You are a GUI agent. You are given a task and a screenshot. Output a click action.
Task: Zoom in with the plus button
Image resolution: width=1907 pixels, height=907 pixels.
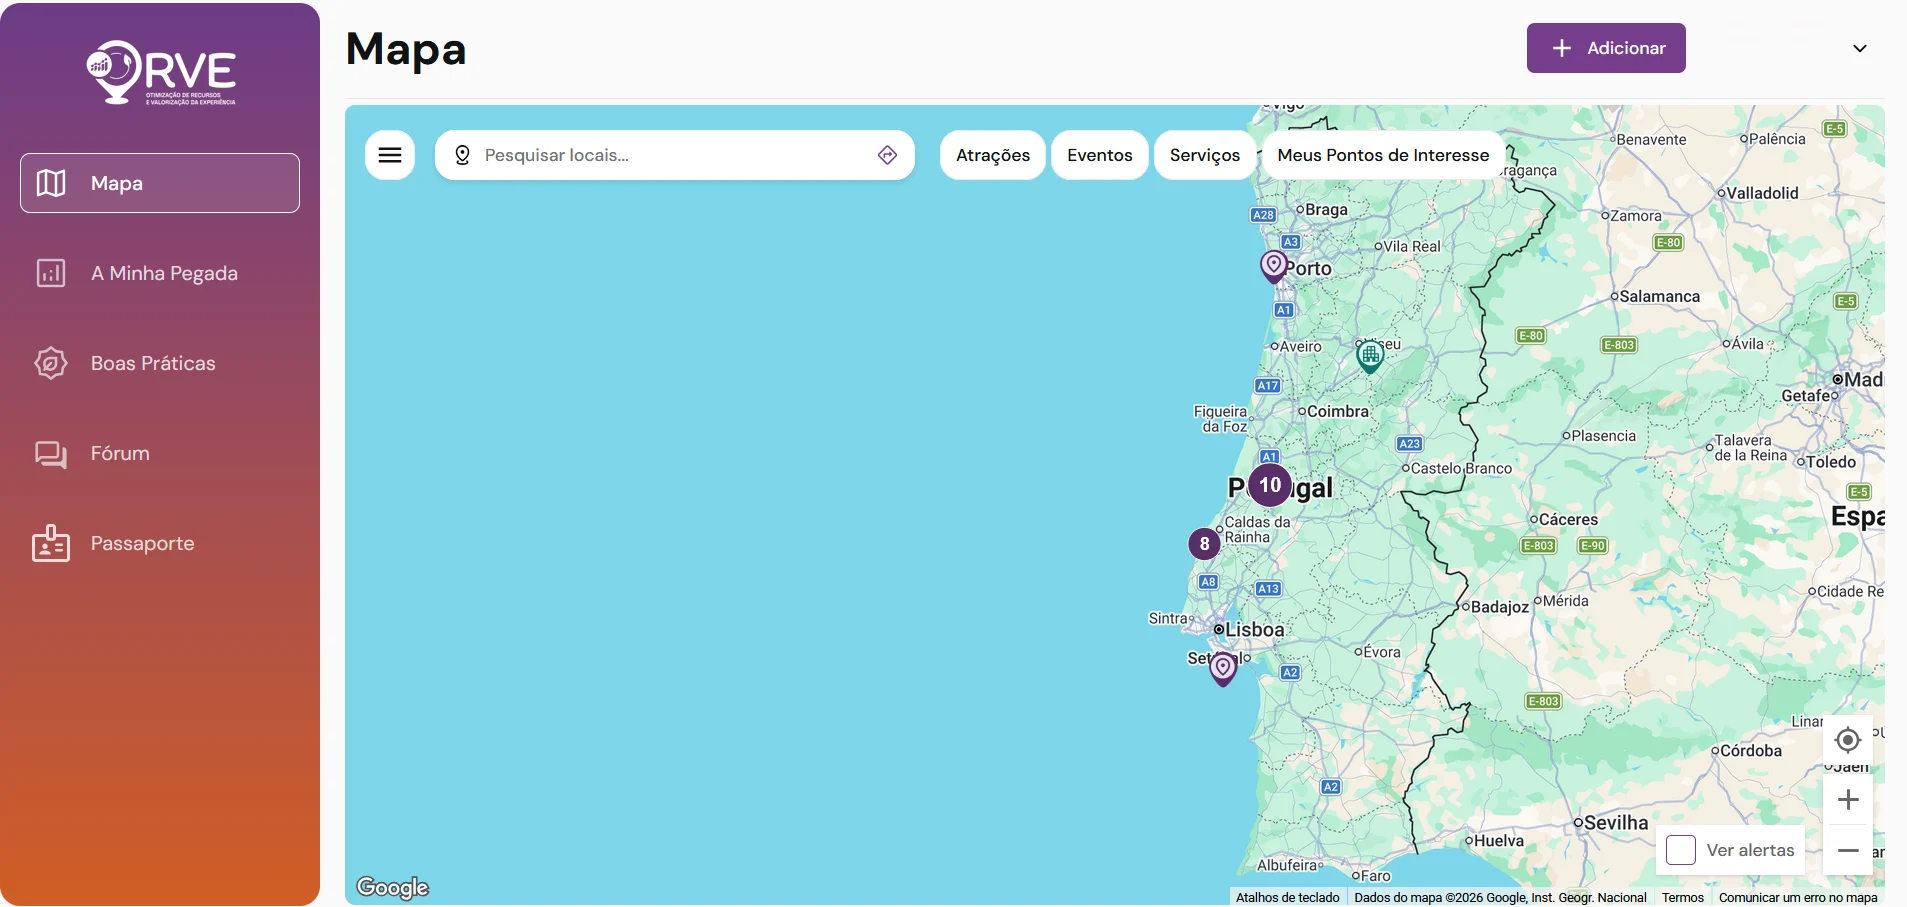(1848, 800)
